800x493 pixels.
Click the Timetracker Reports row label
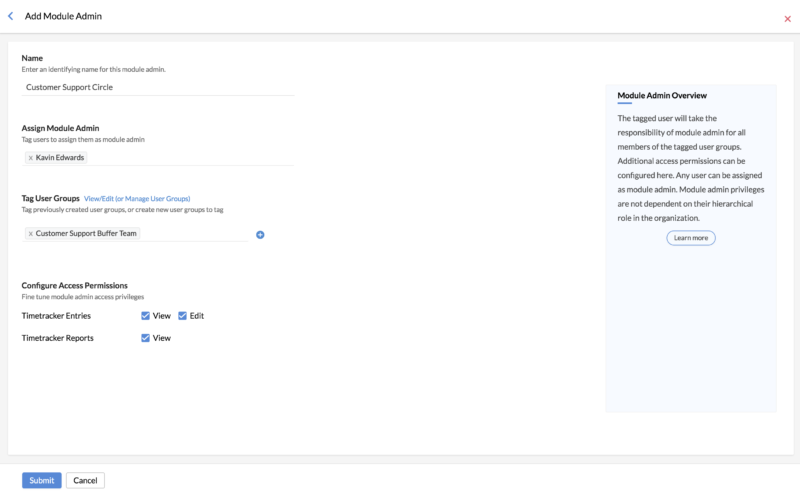click(x=58, y=338)
